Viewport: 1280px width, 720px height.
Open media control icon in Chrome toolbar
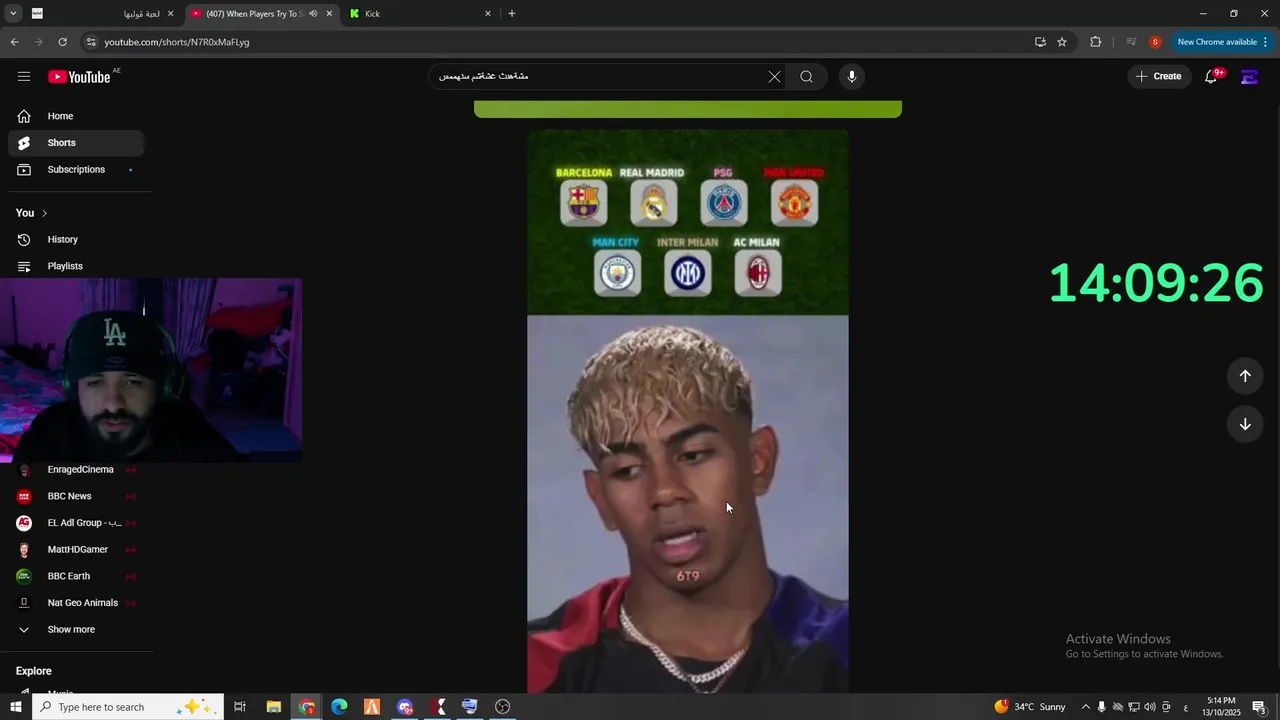click(1131, 42)
